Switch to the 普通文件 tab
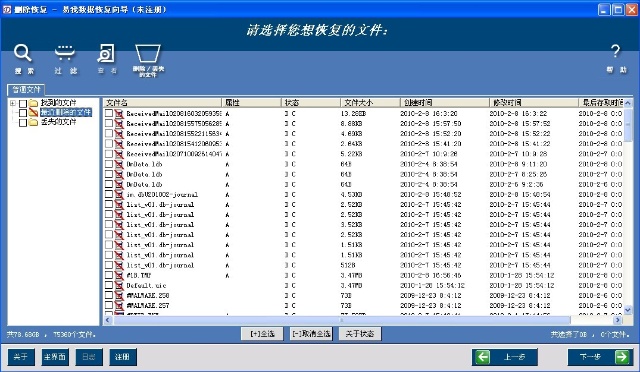 click(26, 89)
